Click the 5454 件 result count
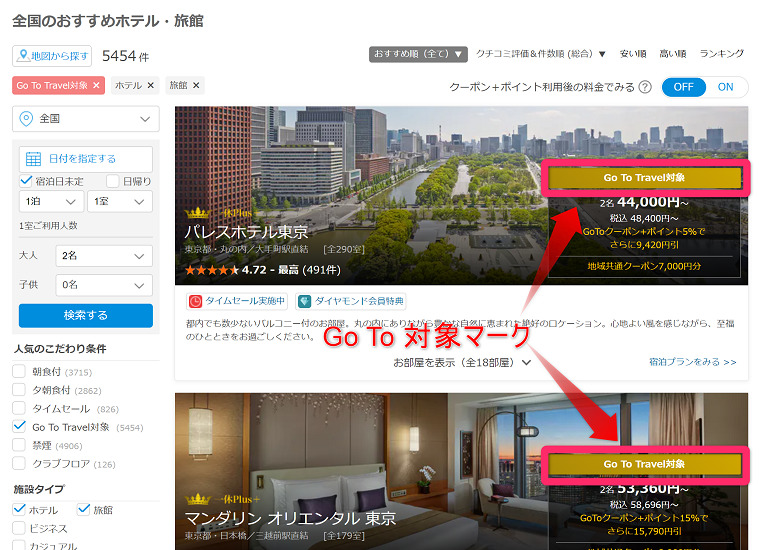Screen dimensions: 760x550 [x=125, y=56]
